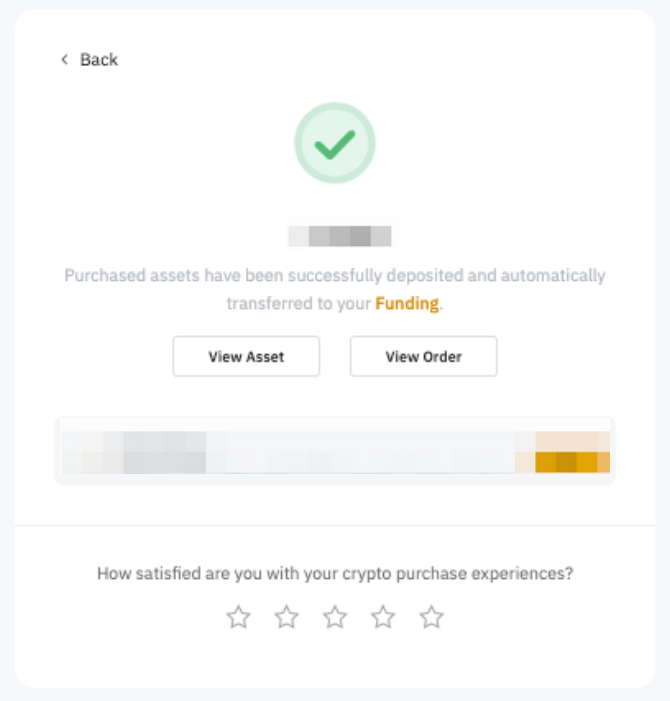Choose the third rating star
Viewport: 670px width, 701px height.
[335, 617]
